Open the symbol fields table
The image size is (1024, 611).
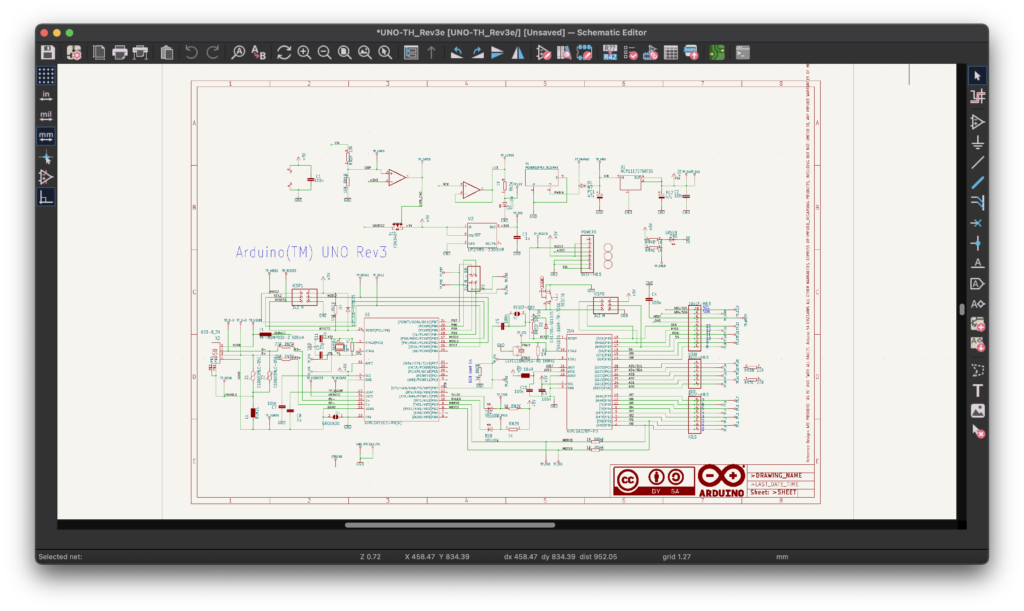(x=671, y=53)
